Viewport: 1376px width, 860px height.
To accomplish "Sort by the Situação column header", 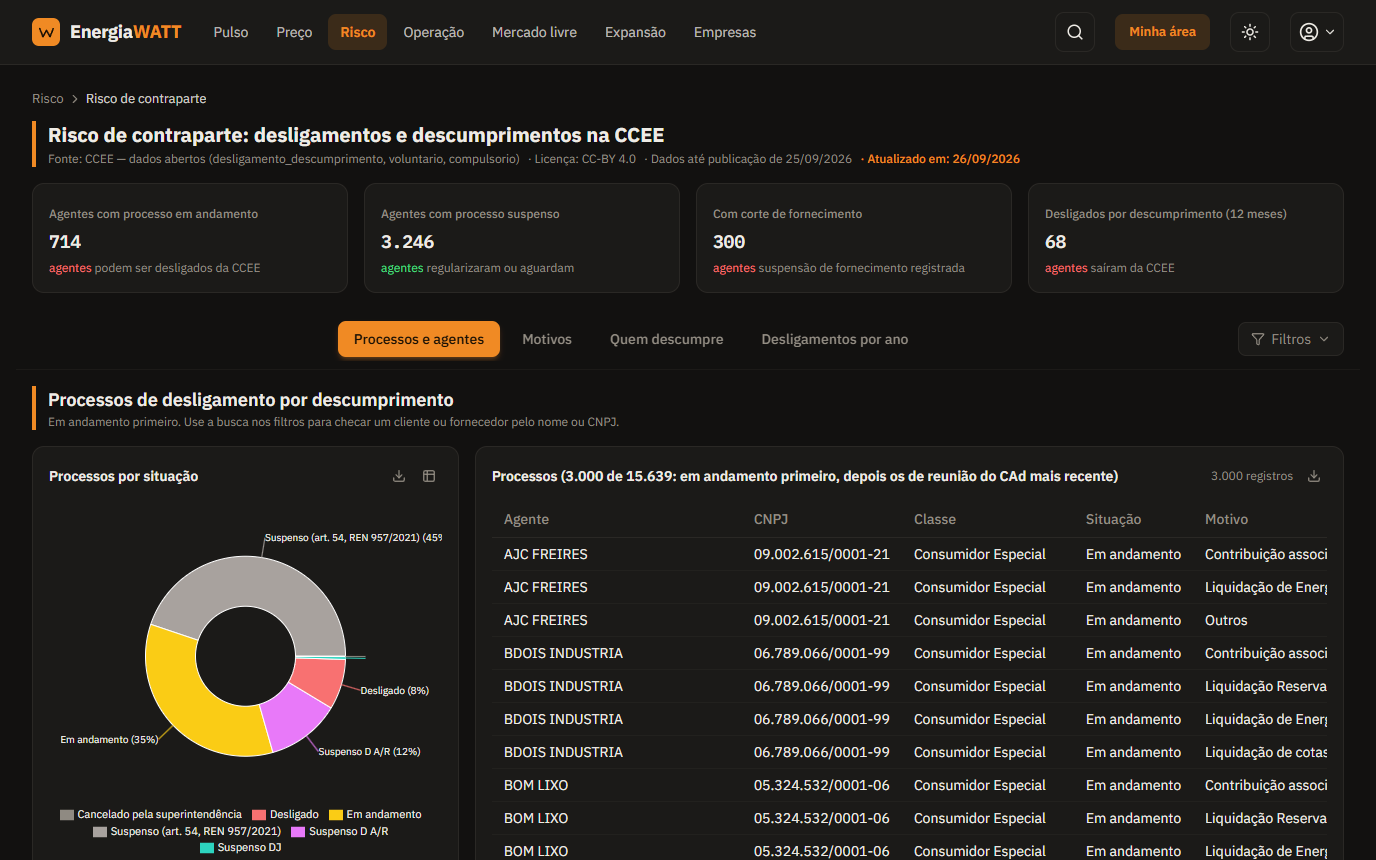I will (x=1113, y=519).
